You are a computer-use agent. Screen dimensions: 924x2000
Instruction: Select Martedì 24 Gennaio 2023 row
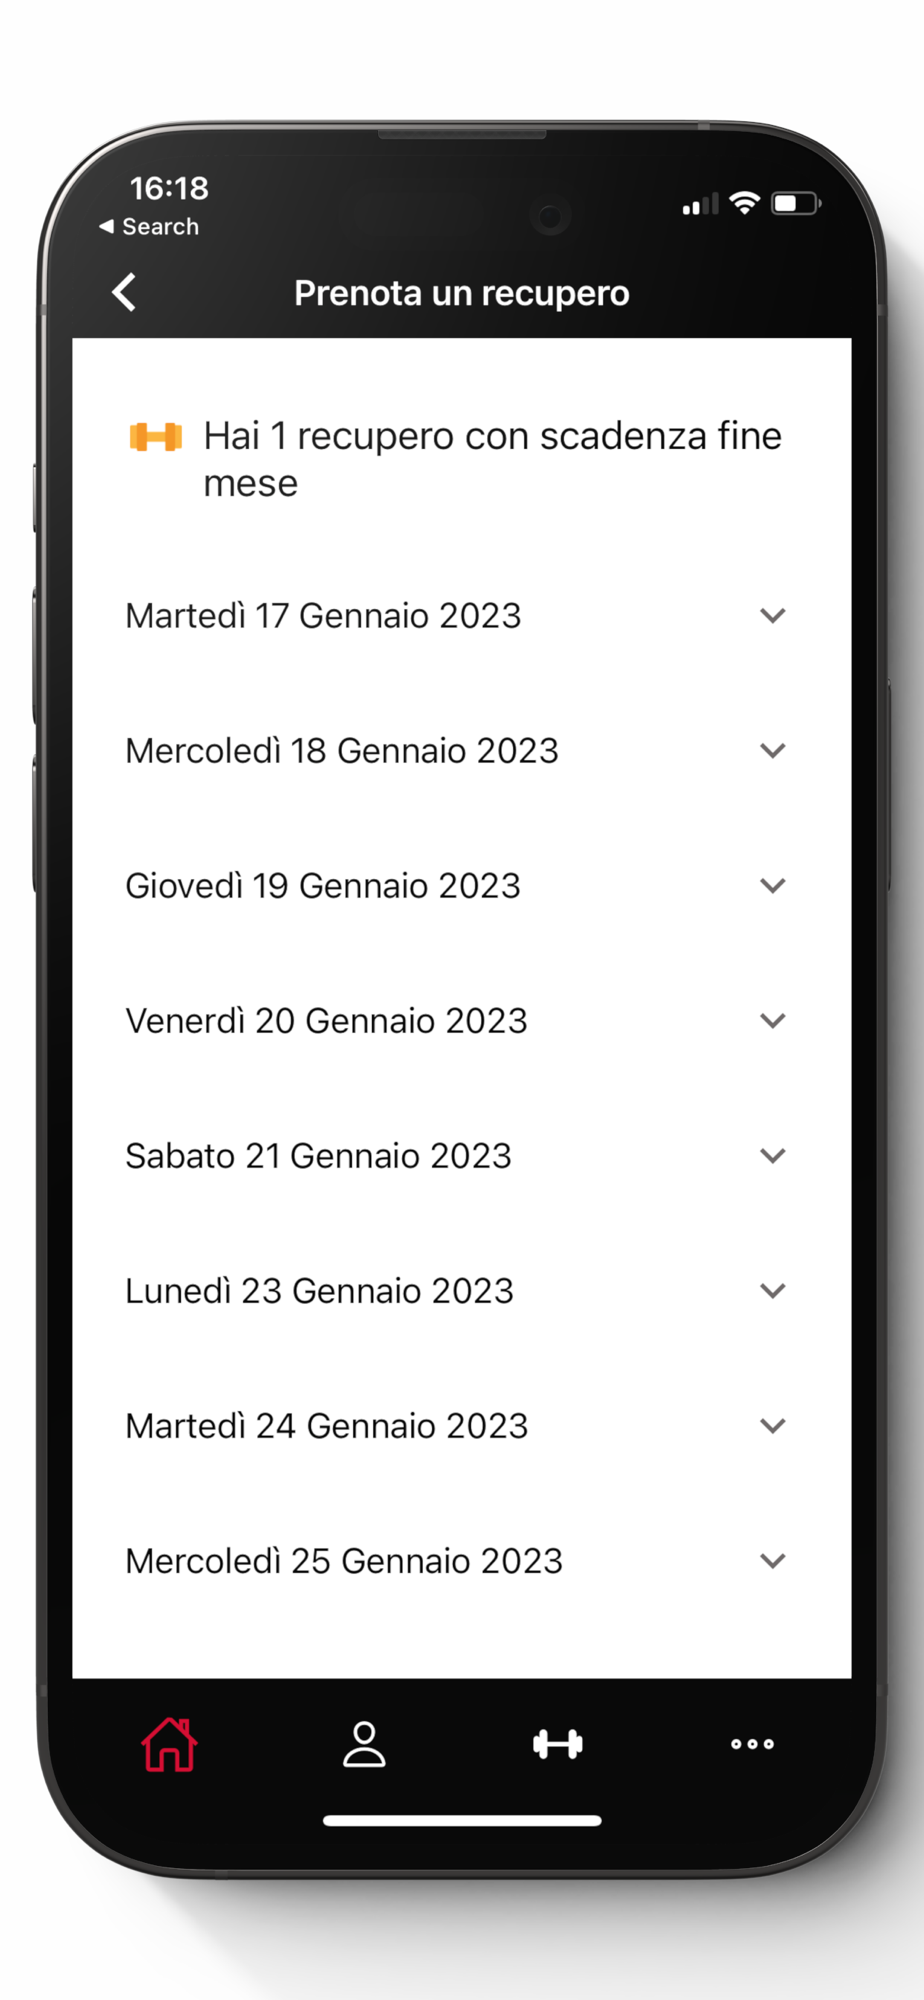462,1425
